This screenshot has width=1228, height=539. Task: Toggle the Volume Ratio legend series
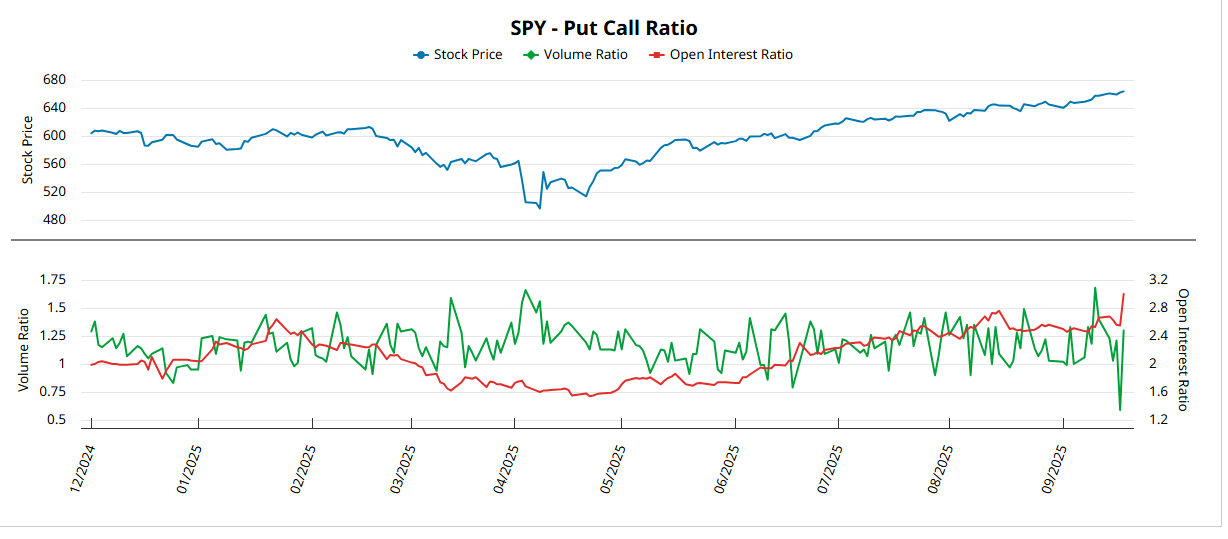tap(576, 55)
